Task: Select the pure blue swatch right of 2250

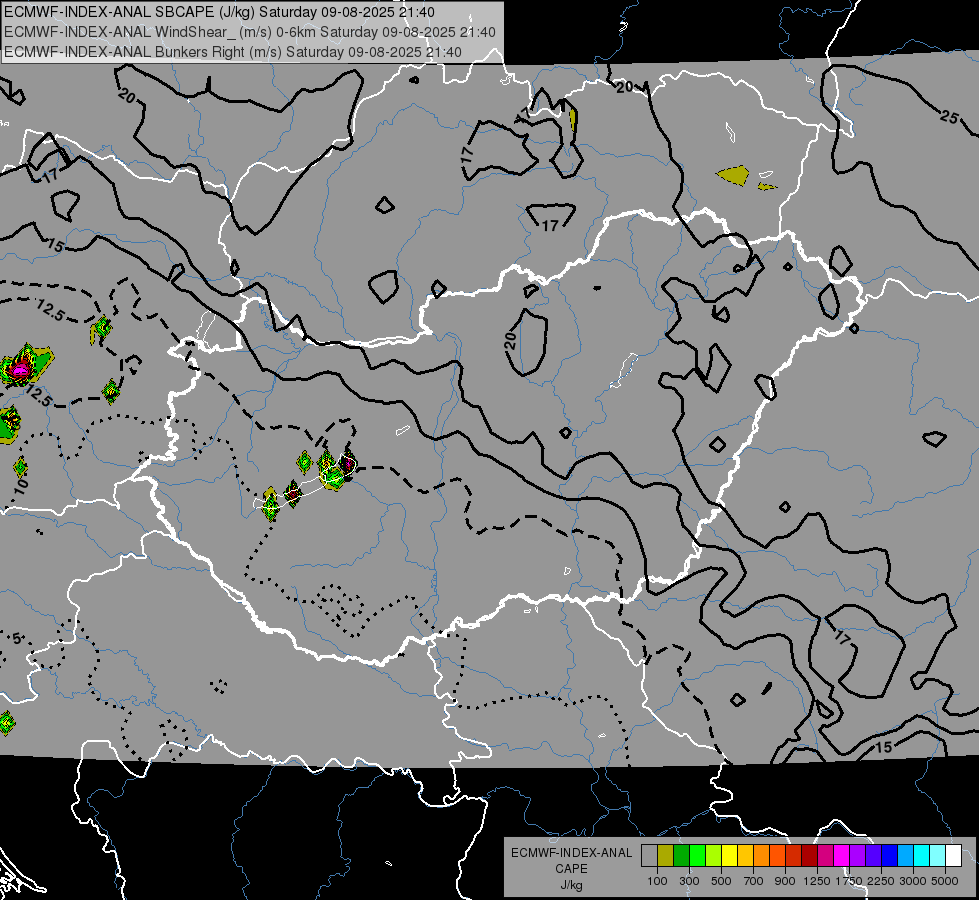Action: tap(889, 856)
